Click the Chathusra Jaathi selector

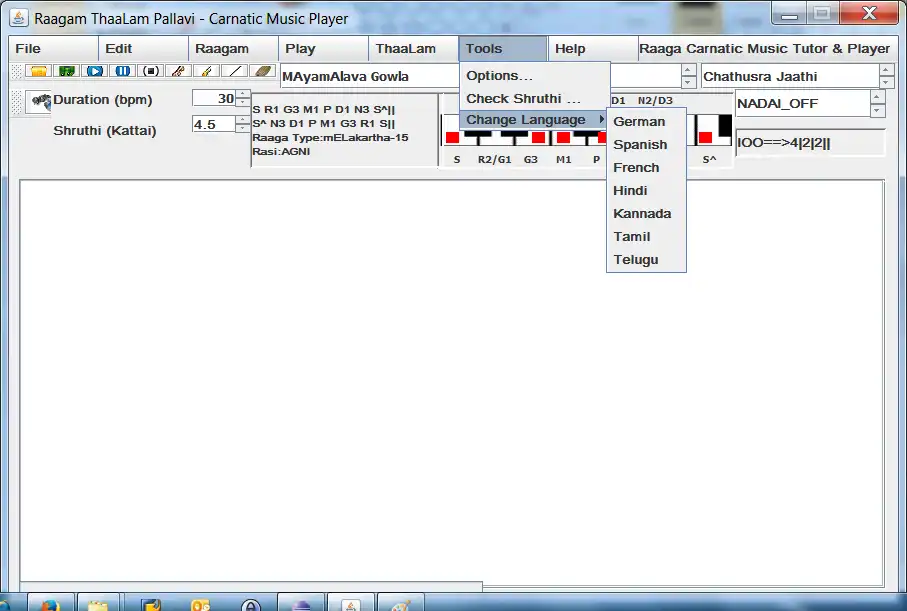click(x=790, y=76)
